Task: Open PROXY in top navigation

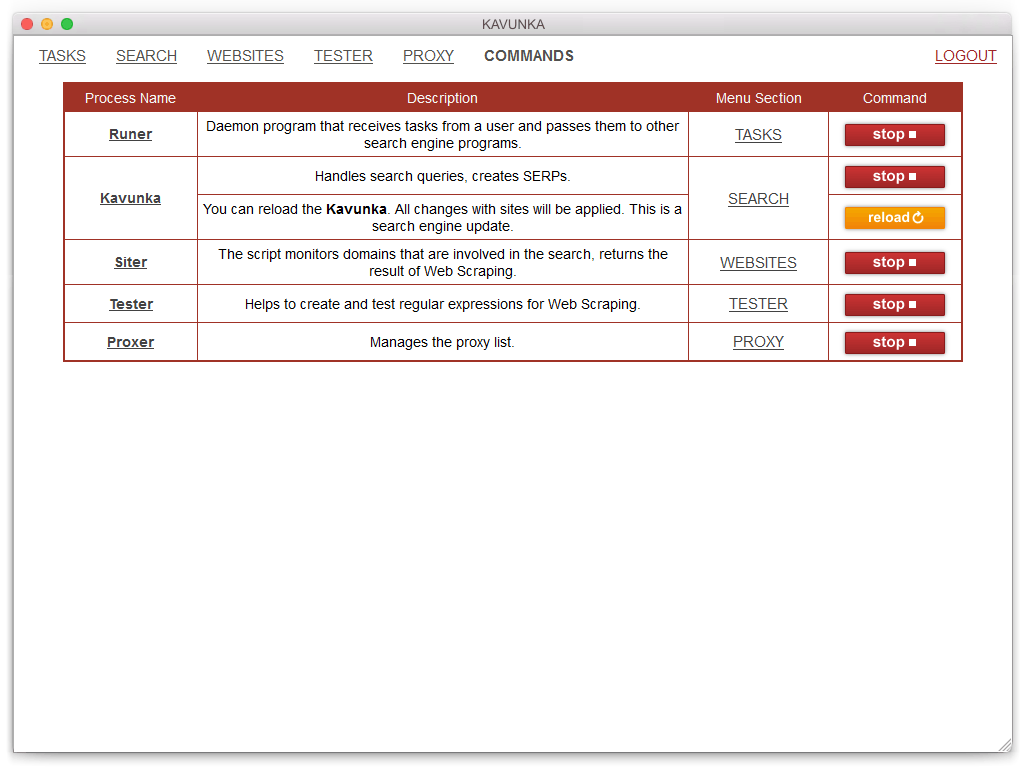Action: click(428, 56)
